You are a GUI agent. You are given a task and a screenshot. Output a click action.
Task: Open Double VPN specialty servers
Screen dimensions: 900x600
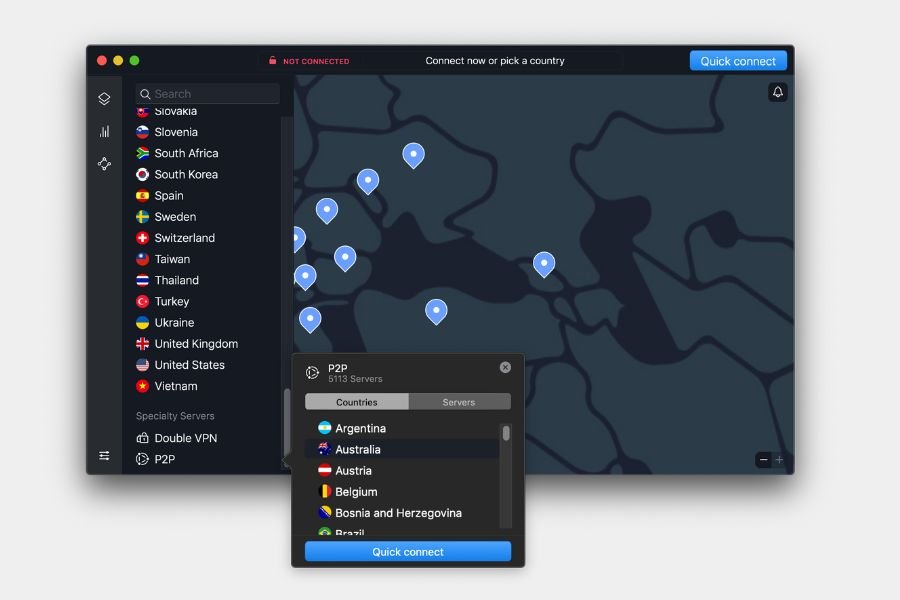pyautogui.click(x=185, y=438)
